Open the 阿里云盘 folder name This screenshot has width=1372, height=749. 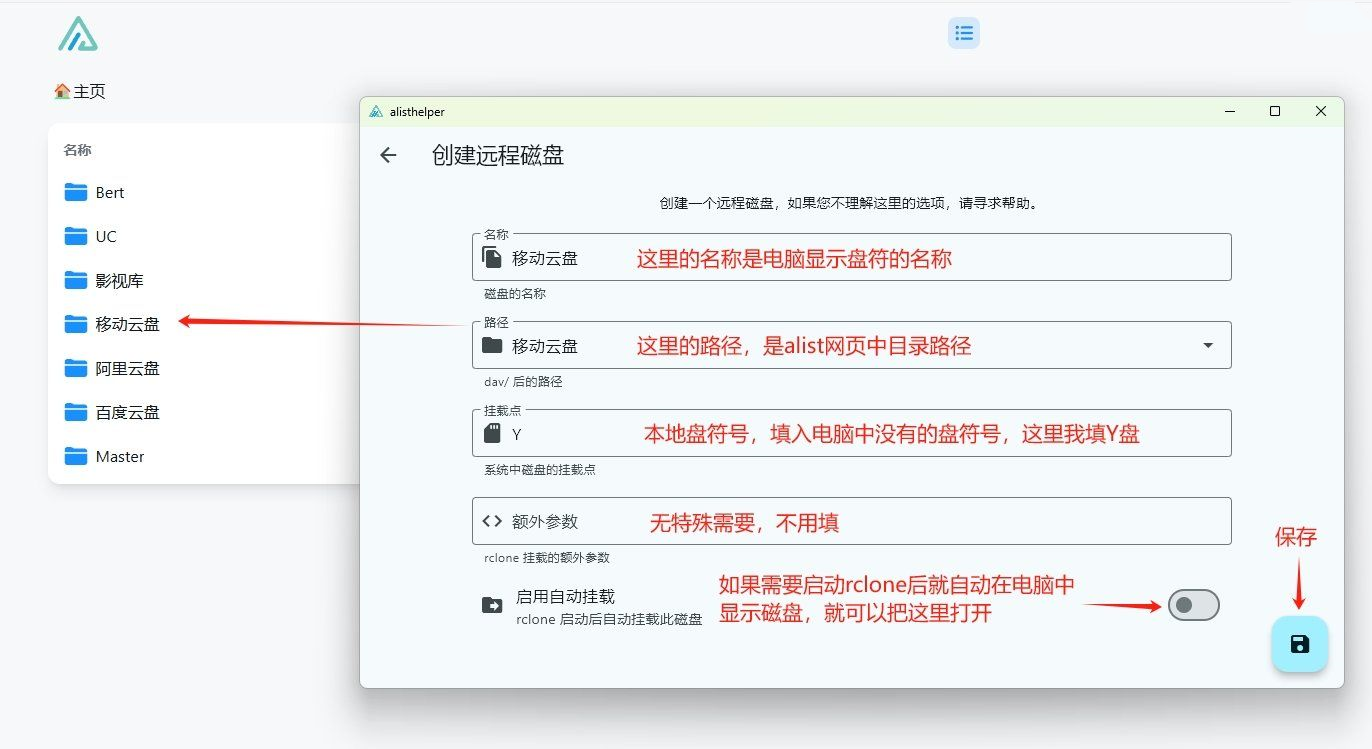pos(128,369)
